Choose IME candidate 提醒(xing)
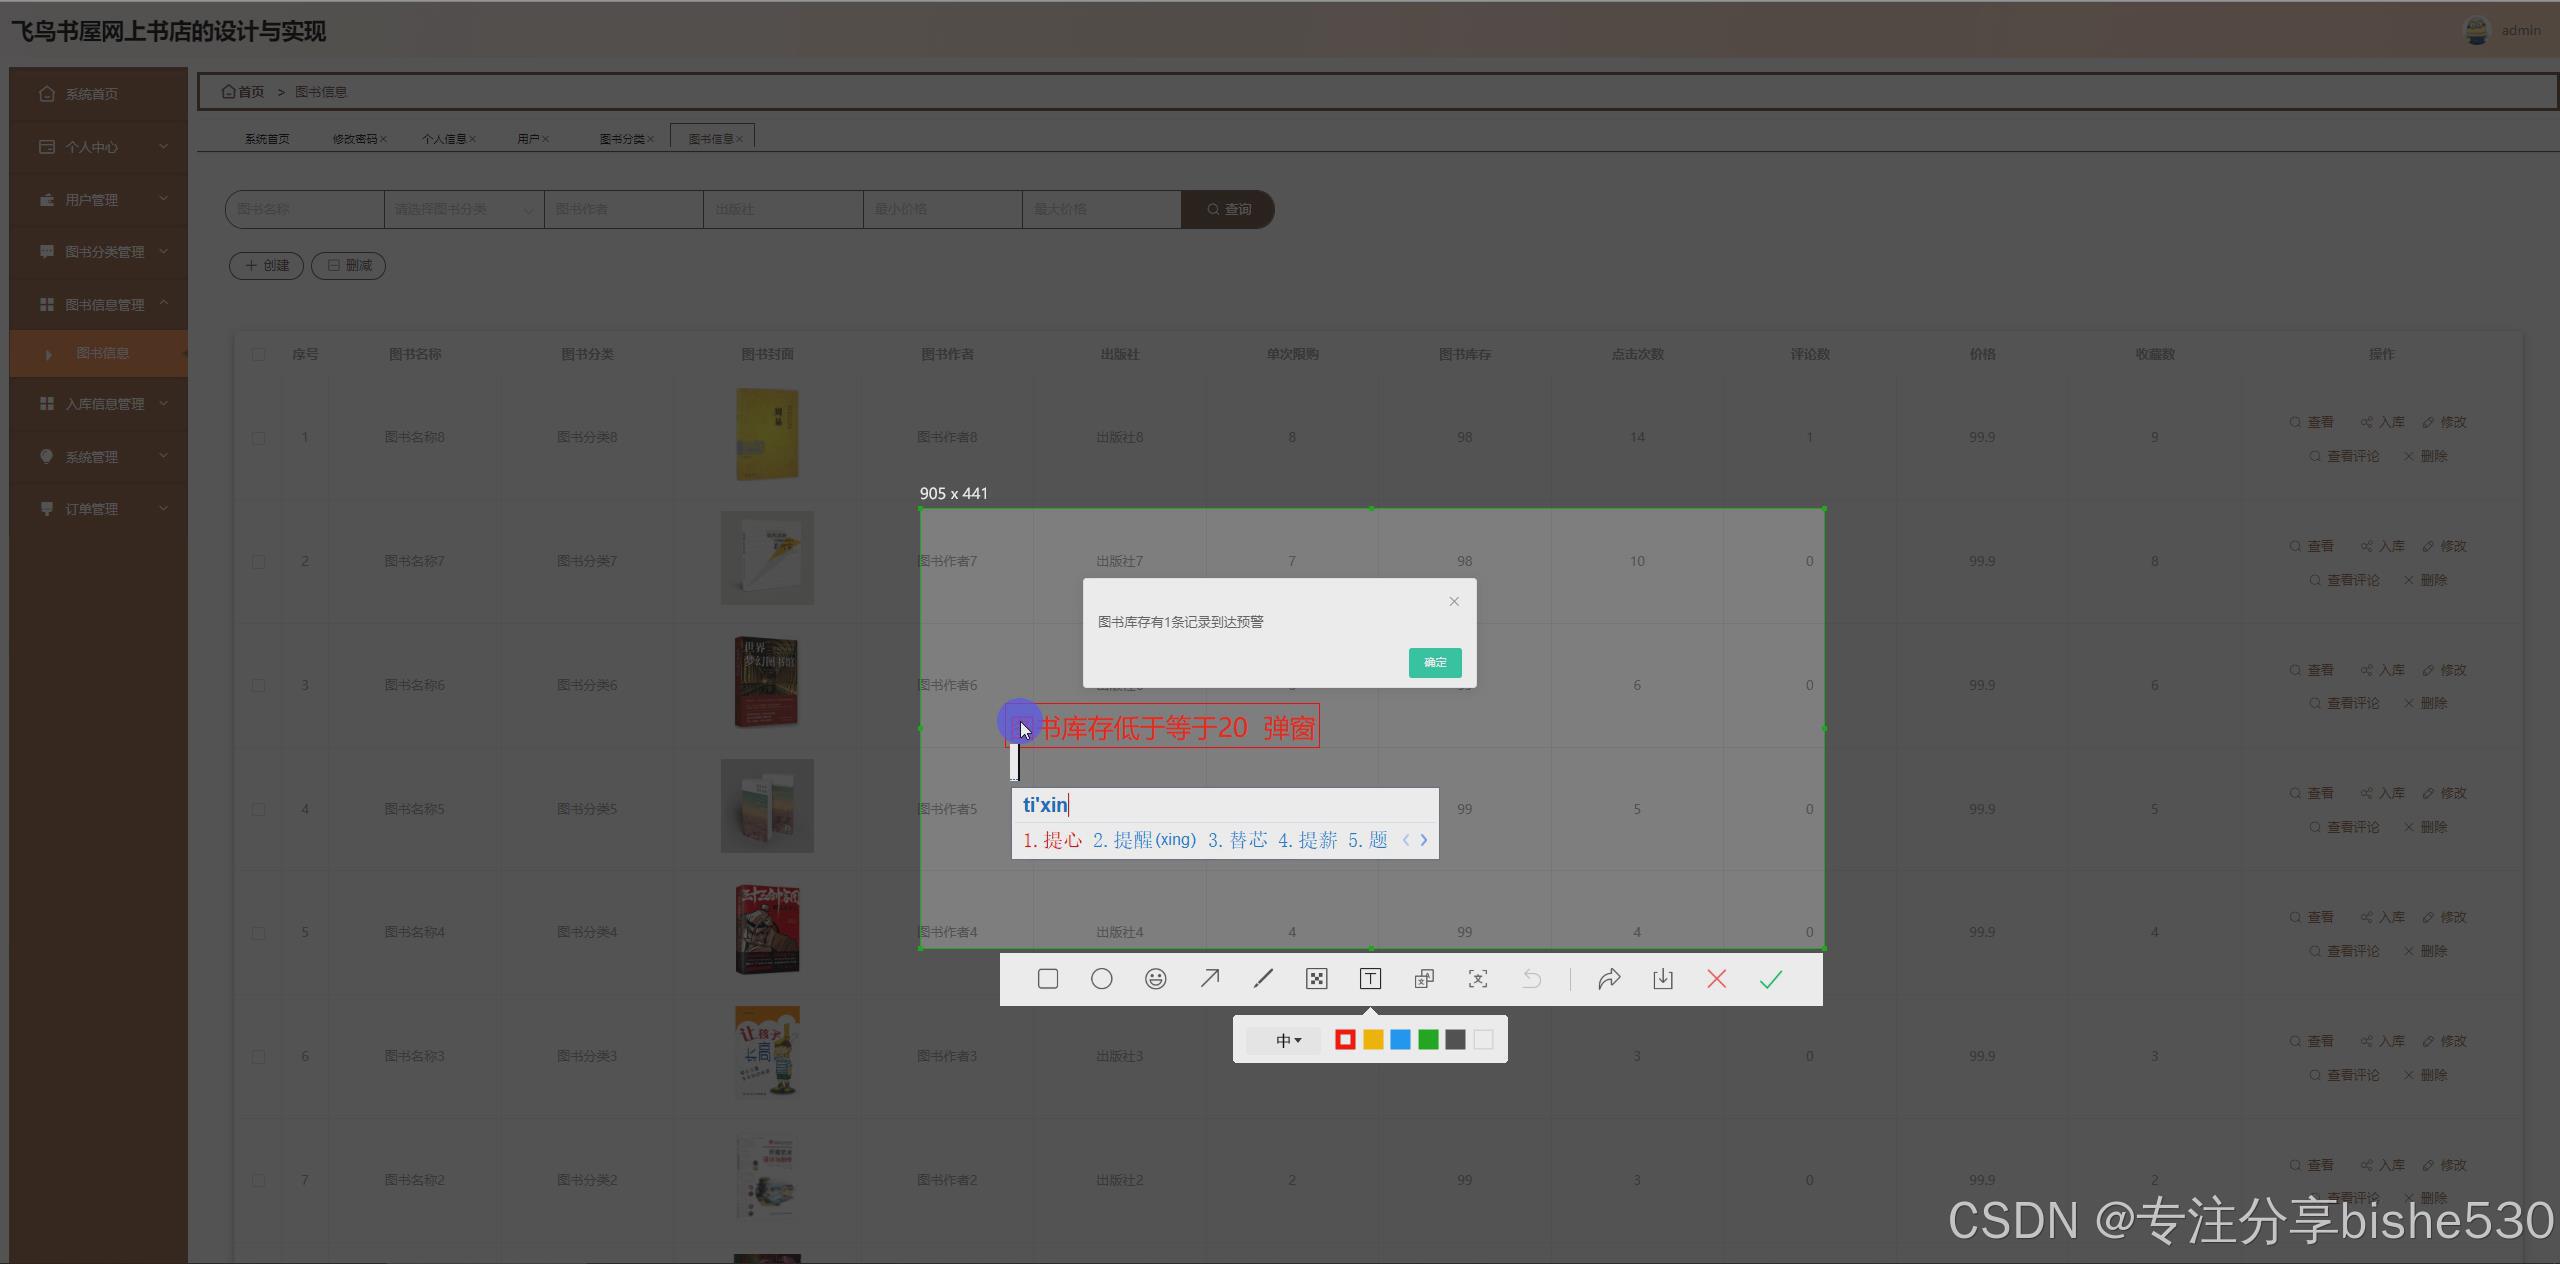The image size is (2560, 1264). (x=1144, y=840)
